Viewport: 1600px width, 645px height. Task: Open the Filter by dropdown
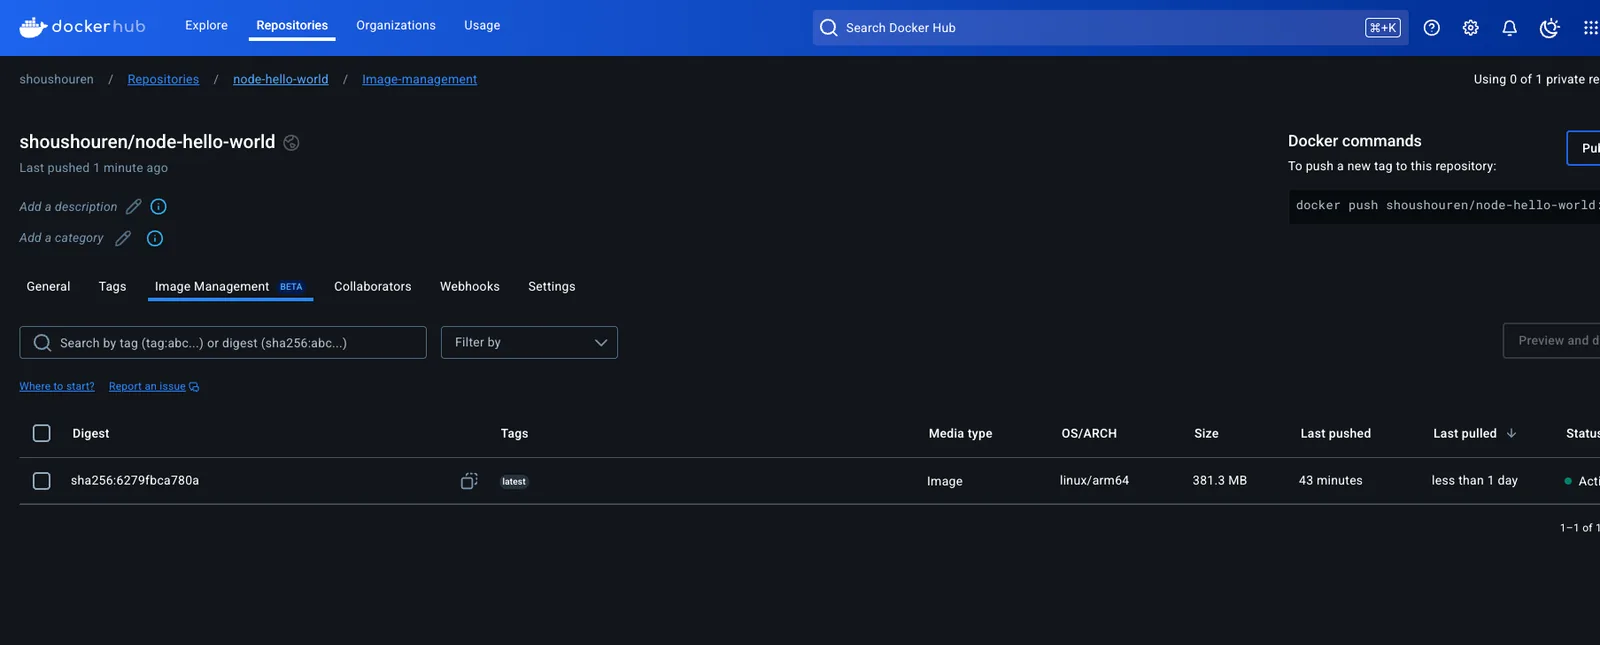(x=529, y=342)
